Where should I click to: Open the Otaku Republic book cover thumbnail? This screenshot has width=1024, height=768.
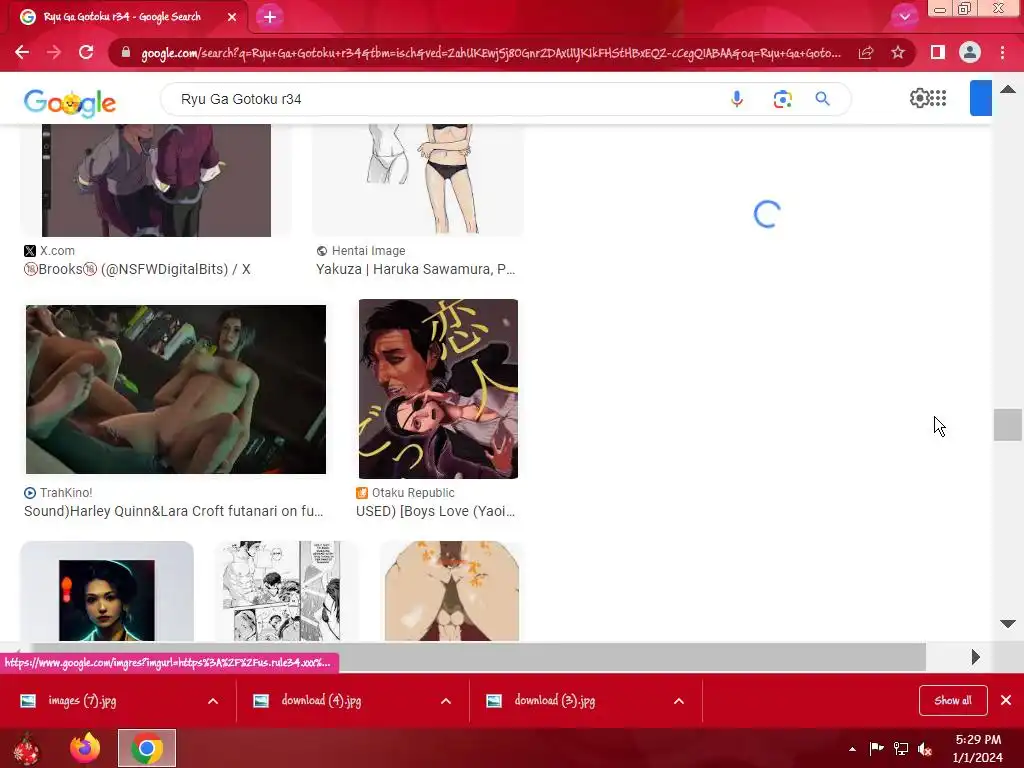(438, 389)
